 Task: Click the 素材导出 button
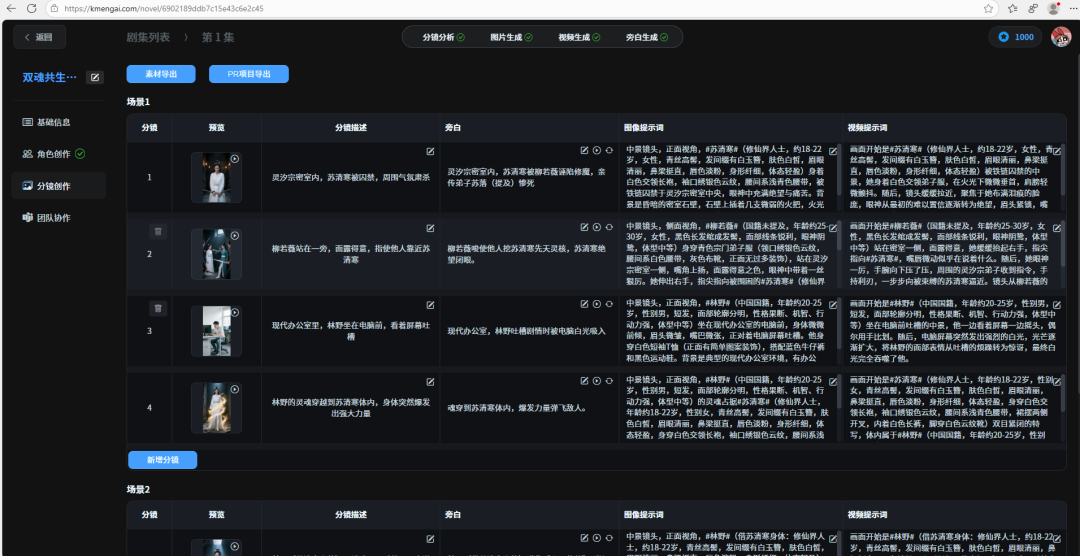[x=161, y=74]
